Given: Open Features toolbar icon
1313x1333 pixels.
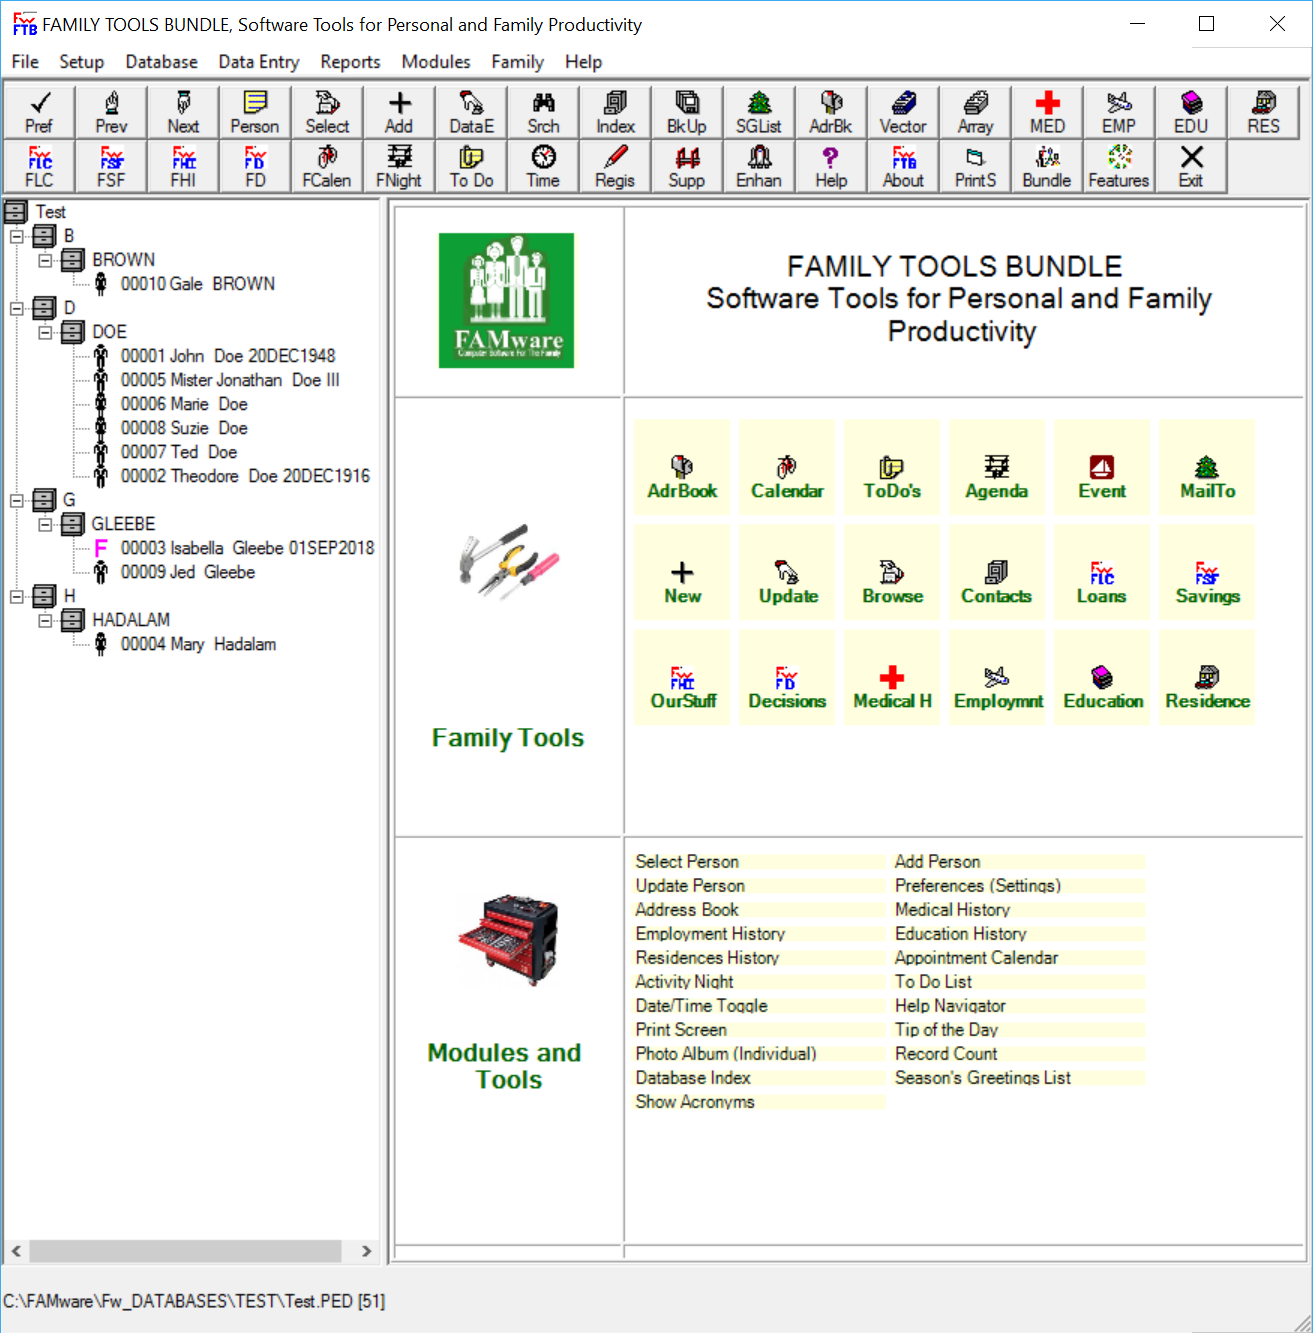Looking at the screenshot, I should pyautogui.click(x=1119, y=166).
